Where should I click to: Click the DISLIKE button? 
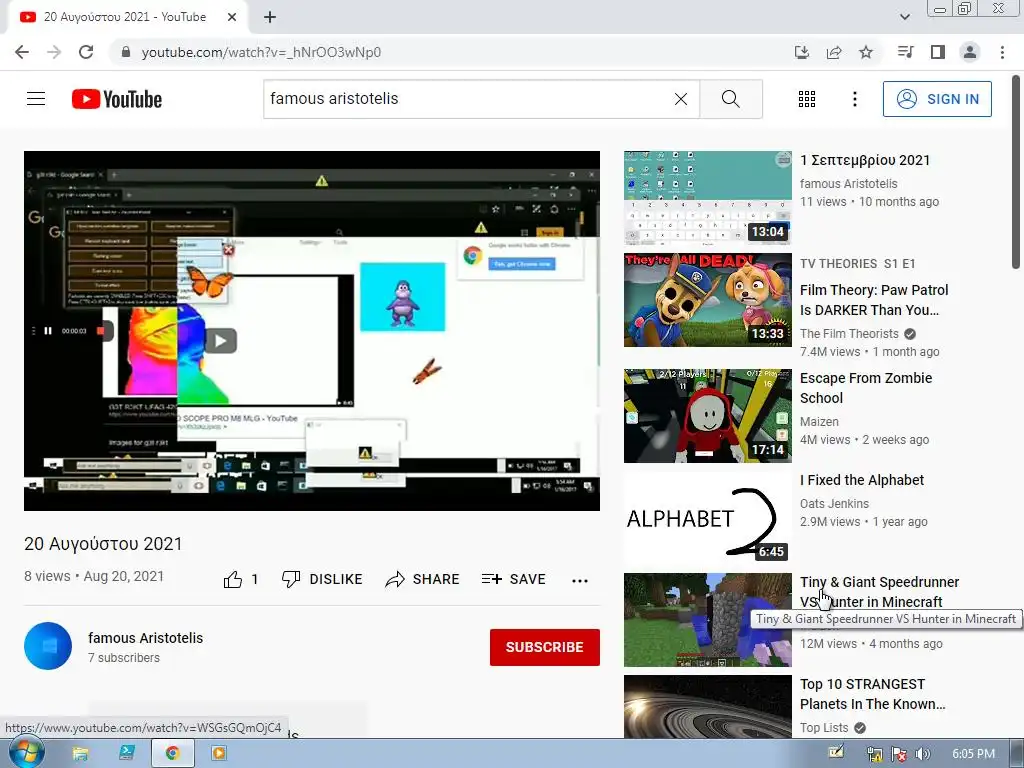pos(322,579)
